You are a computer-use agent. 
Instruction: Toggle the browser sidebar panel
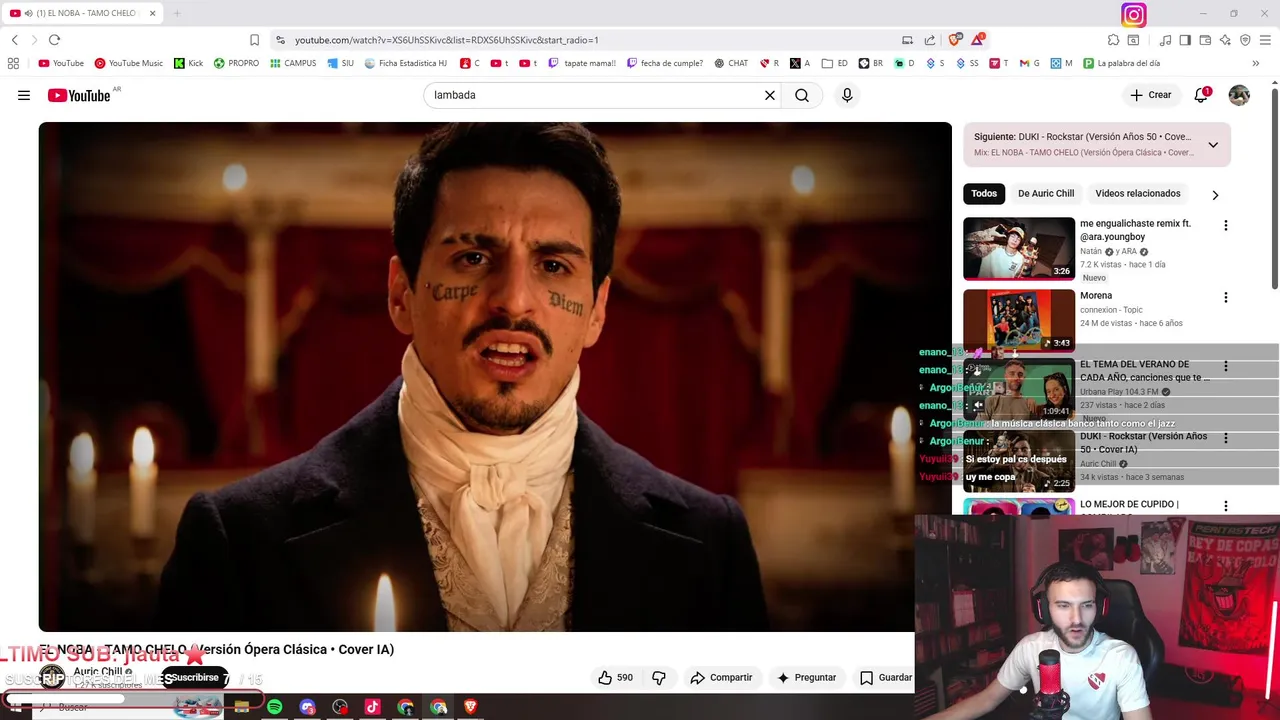click(1185, 40)
